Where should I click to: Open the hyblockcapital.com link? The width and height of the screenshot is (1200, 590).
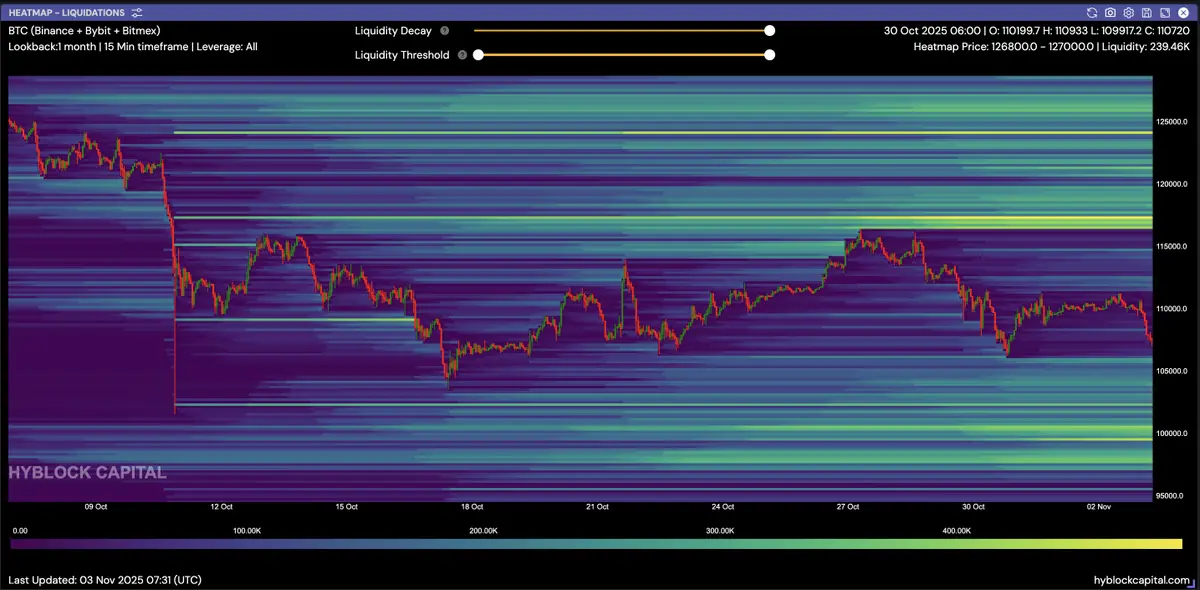(1142, 580)
